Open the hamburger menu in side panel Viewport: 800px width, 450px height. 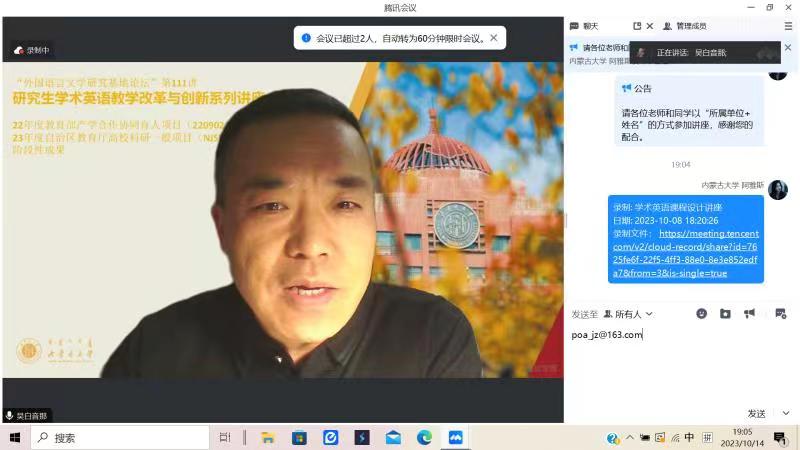(x=787, y=25)
